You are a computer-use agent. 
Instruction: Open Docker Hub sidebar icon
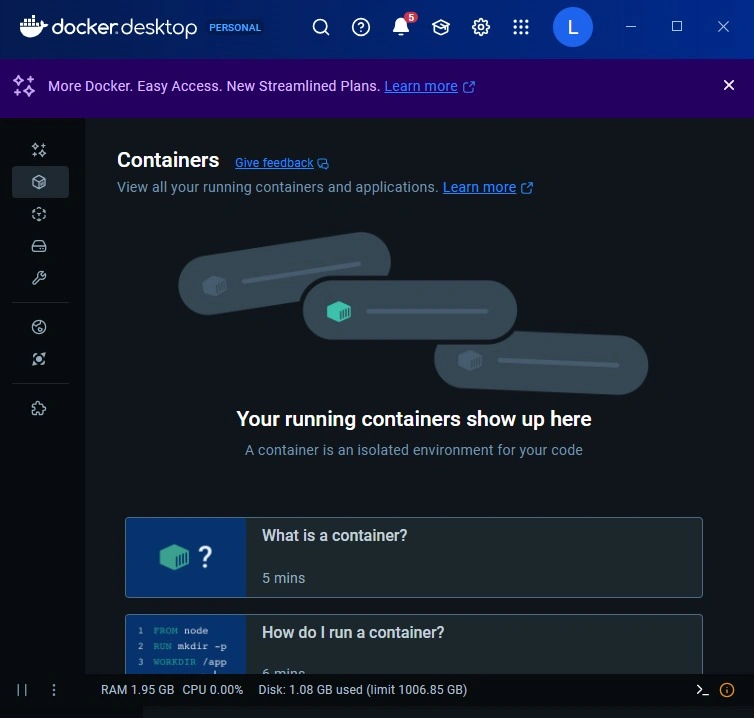pyautogui.click(x=39, y=327)
